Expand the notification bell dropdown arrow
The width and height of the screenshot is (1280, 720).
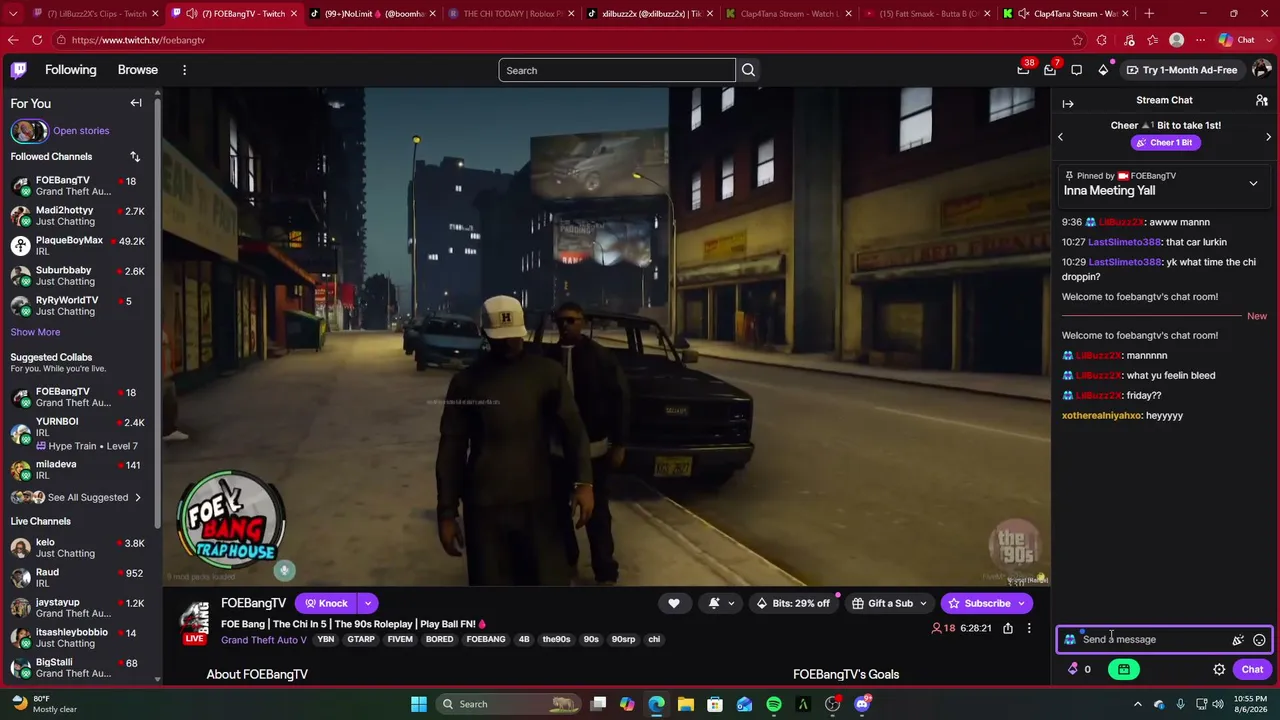tap(731, 603)
